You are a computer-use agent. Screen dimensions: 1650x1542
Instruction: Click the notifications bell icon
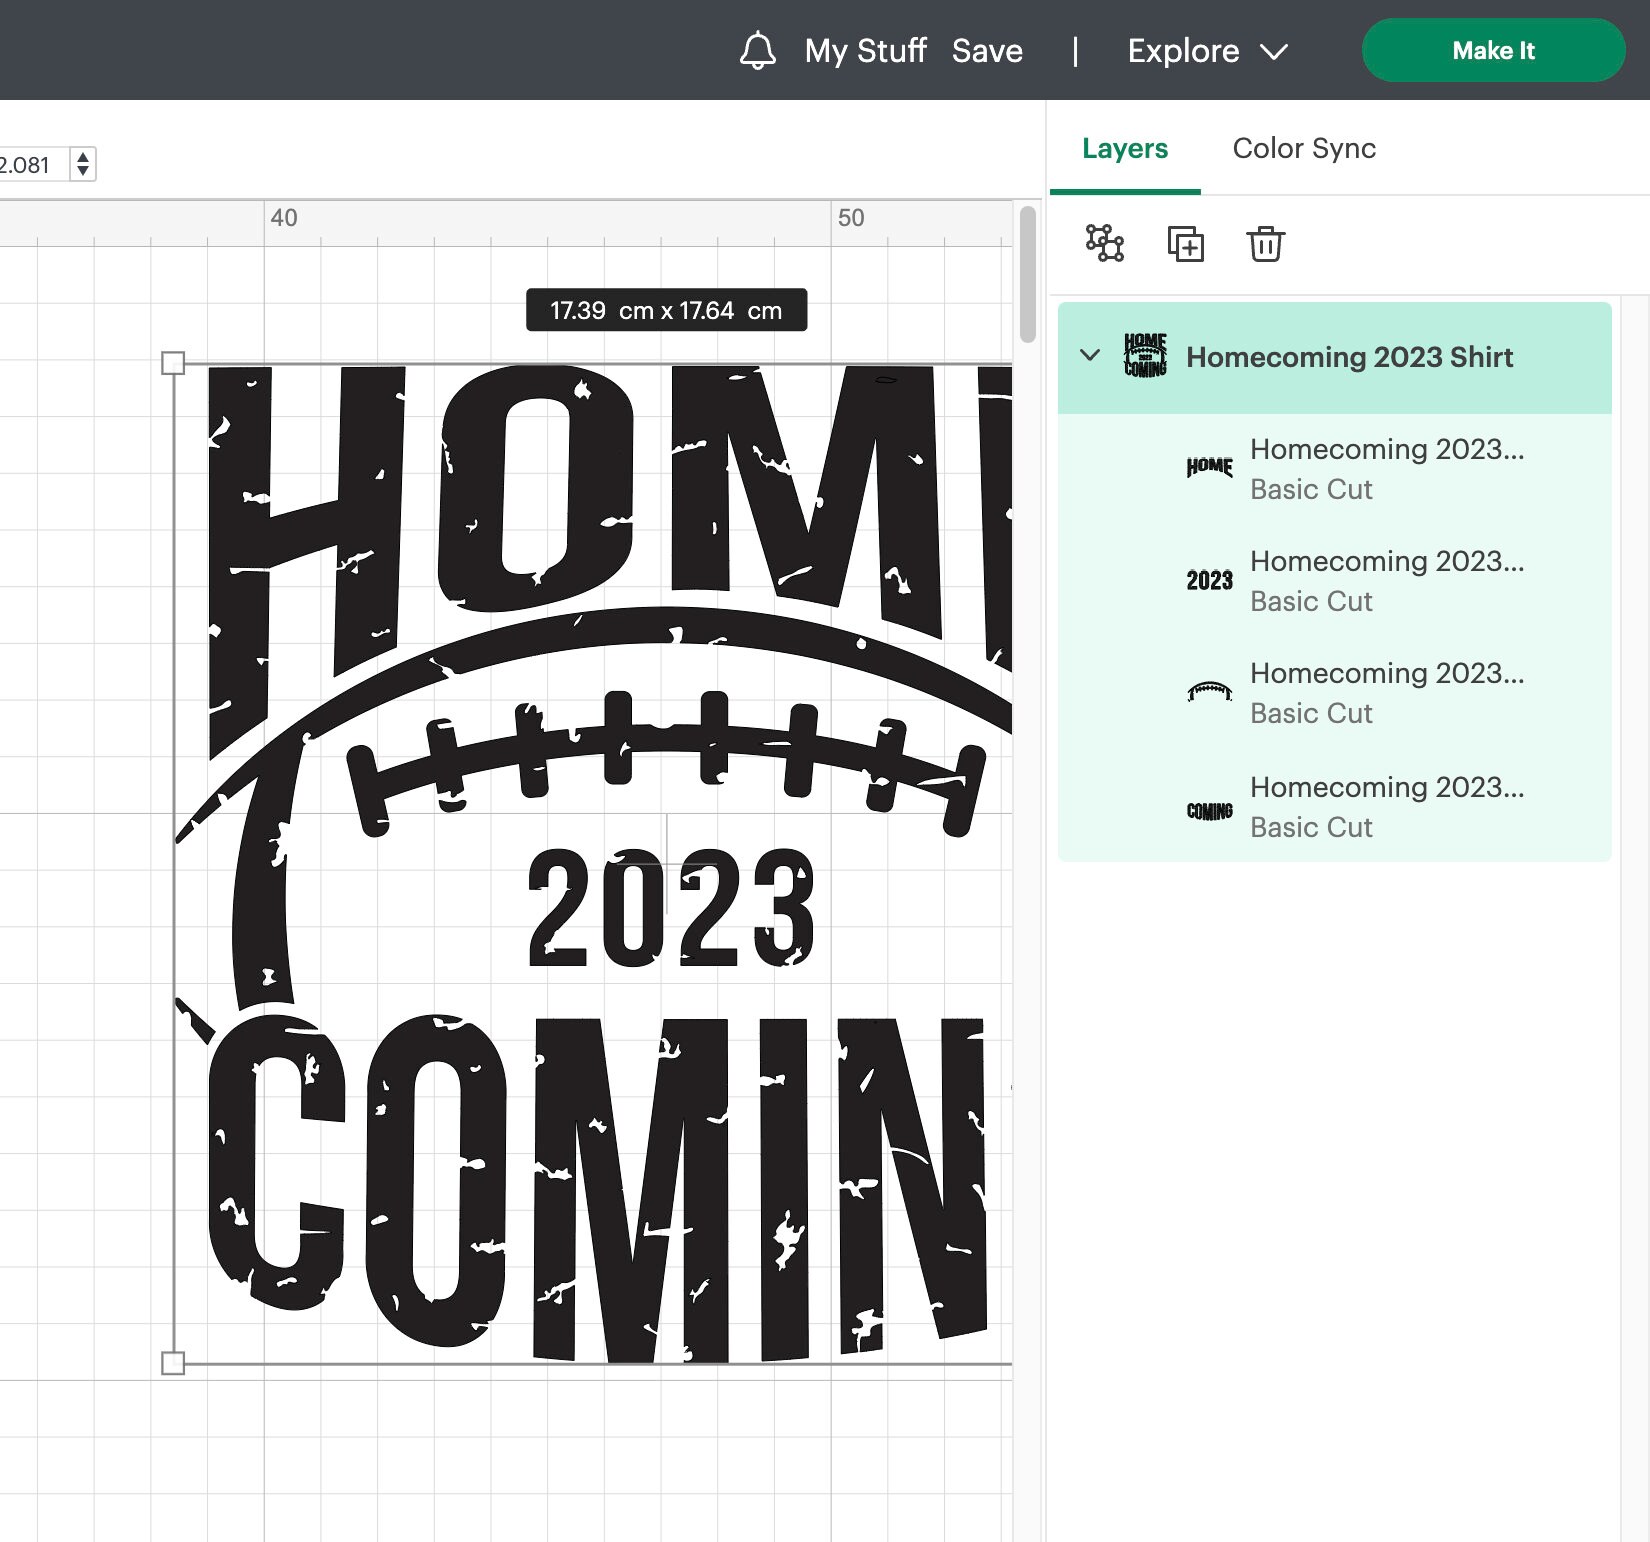(x=758, y=50)
